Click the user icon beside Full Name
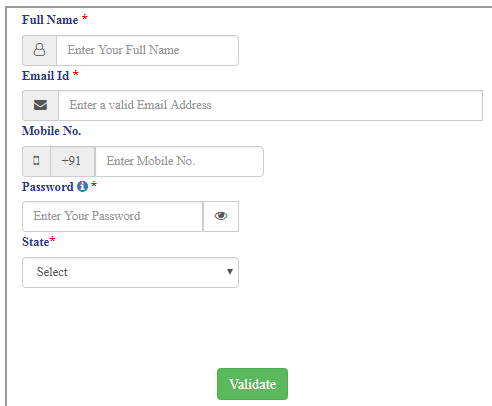 (x=39, y=50)
